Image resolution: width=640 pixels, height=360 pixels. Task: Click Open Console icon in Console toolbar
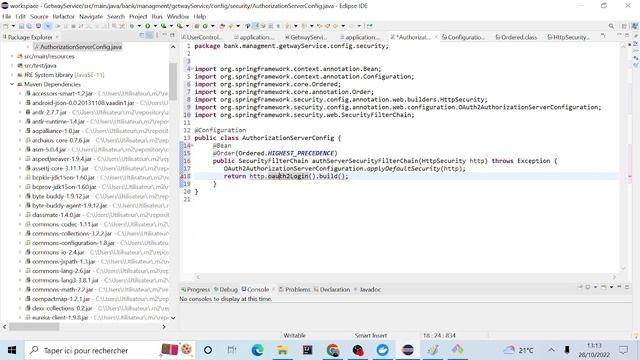605,287
